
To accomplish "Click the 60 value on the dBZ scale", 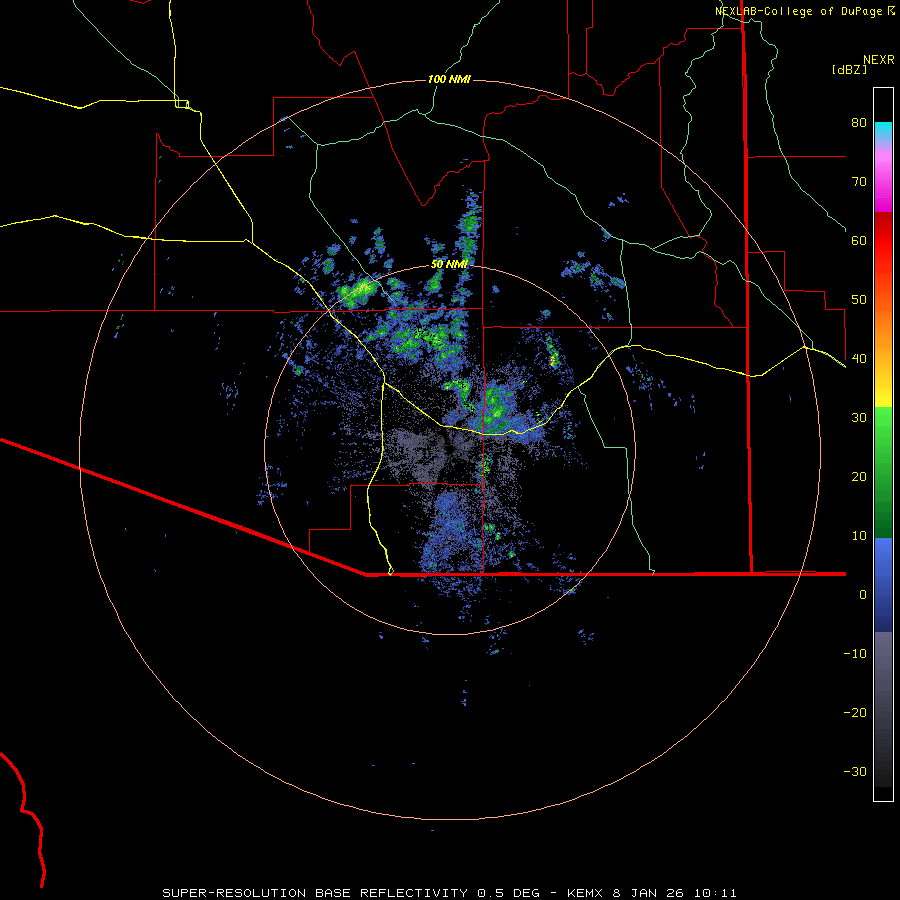I will [x=859, y=240].
